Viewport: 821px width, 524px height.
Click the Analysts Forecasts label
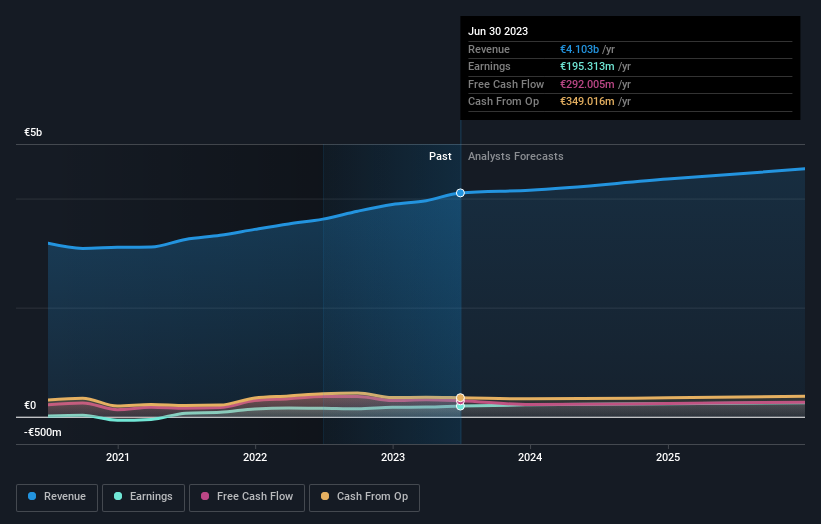click(516, 156)
